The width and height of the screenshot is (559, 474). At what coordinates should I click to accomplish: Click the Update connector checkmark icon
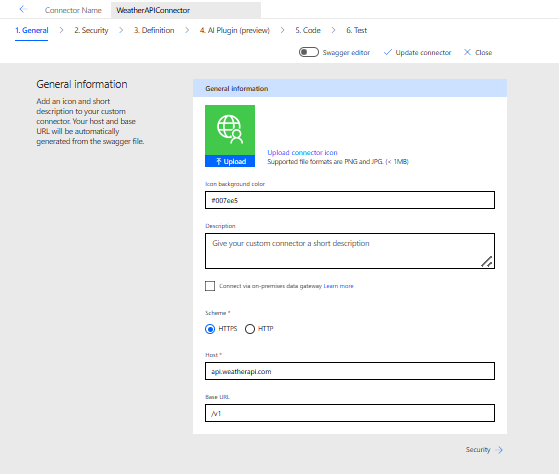click(x=388, y=52)
